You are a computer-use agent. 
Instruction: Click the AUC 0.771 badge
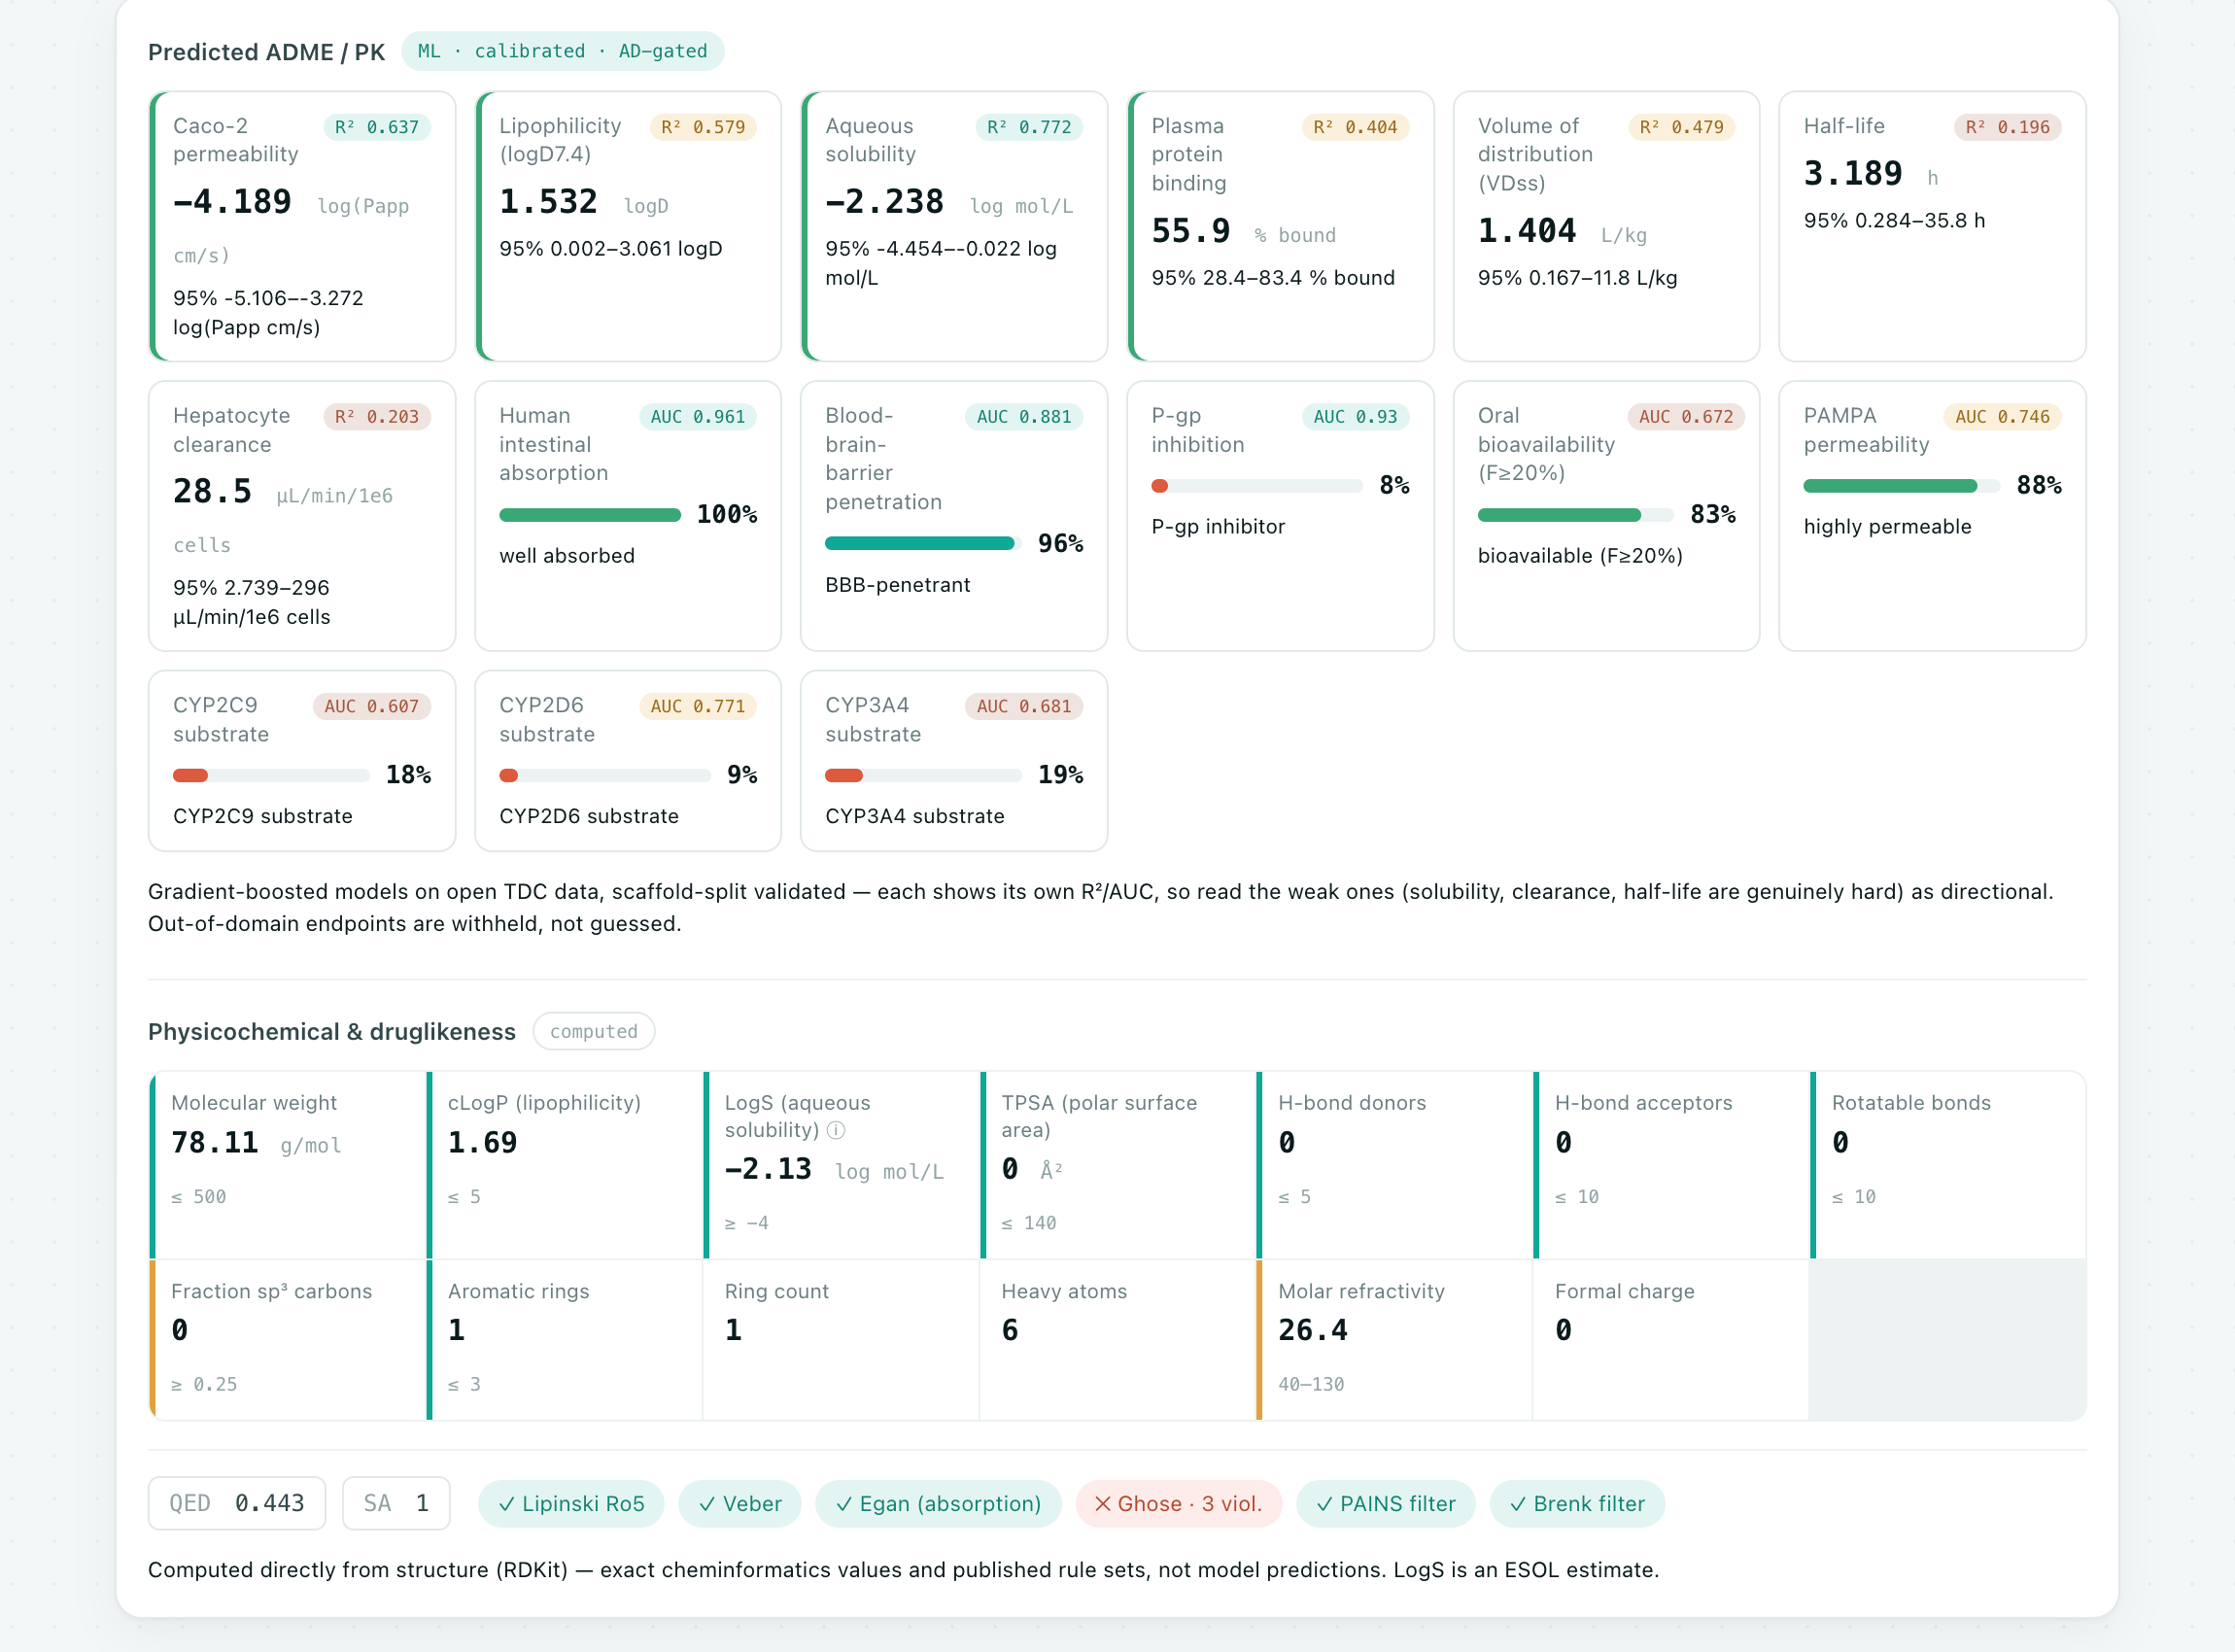(x=698, y=707)
